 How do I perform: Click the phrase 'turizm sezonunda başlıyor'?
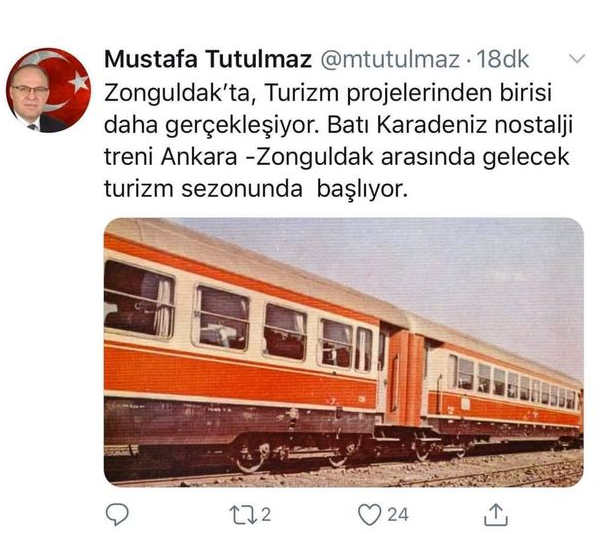(256, 189)
